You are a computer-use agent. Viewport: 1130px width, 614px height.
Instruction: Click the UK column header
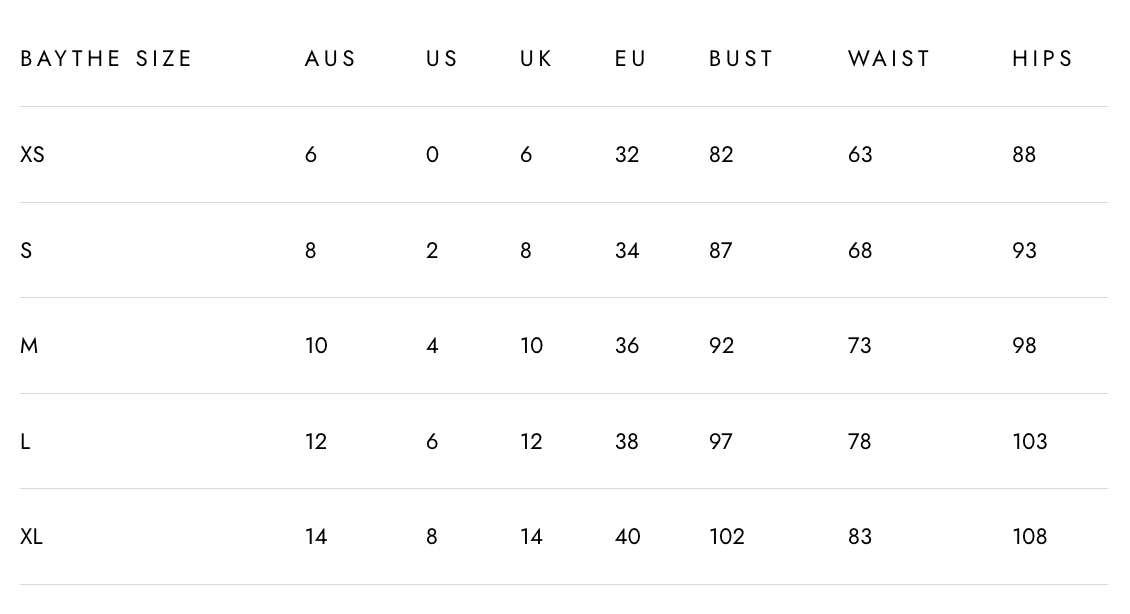pos(536,59)
